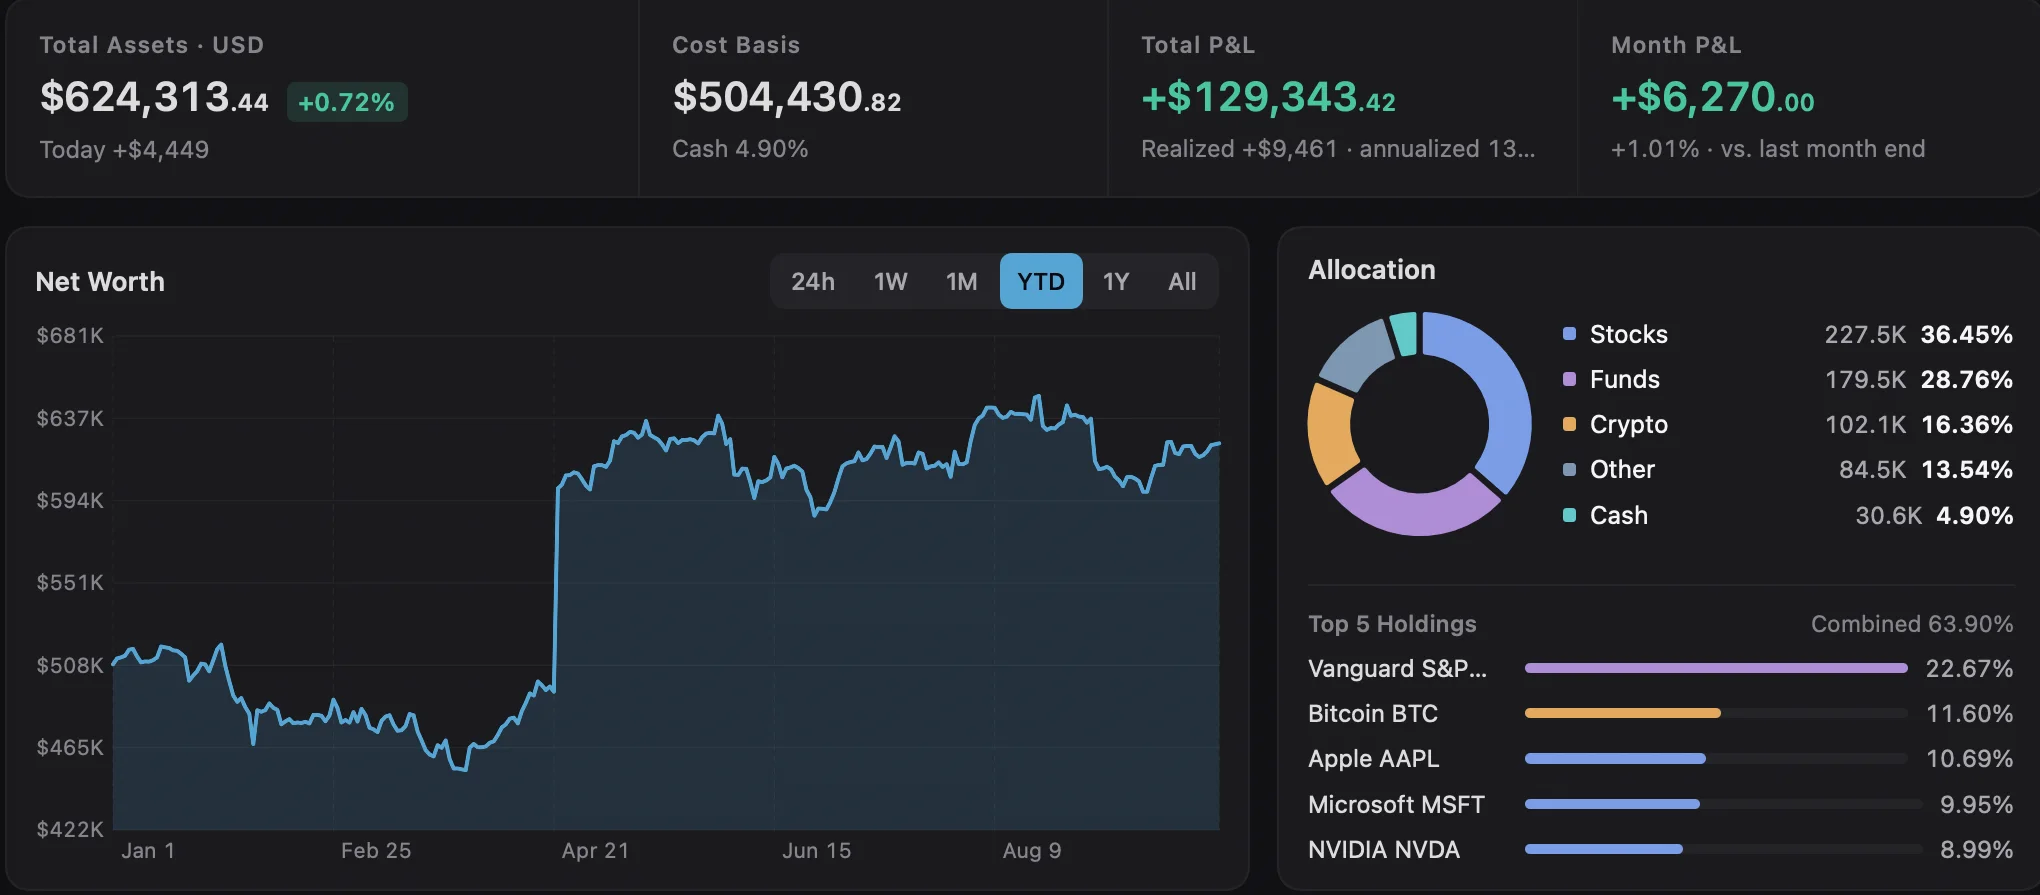Select the YTD range tab

click(x=1041, y=282)
